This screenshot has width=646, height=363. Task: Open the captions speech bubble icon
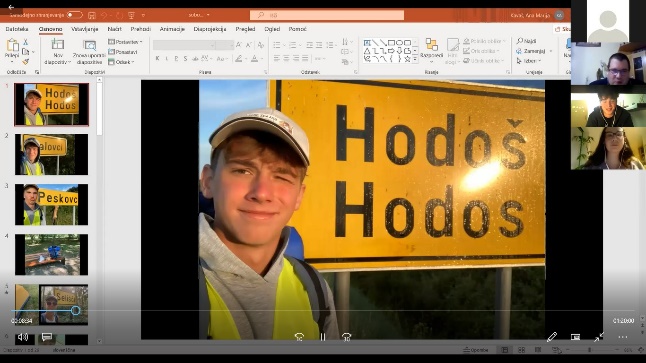click(x=47, y=337)
